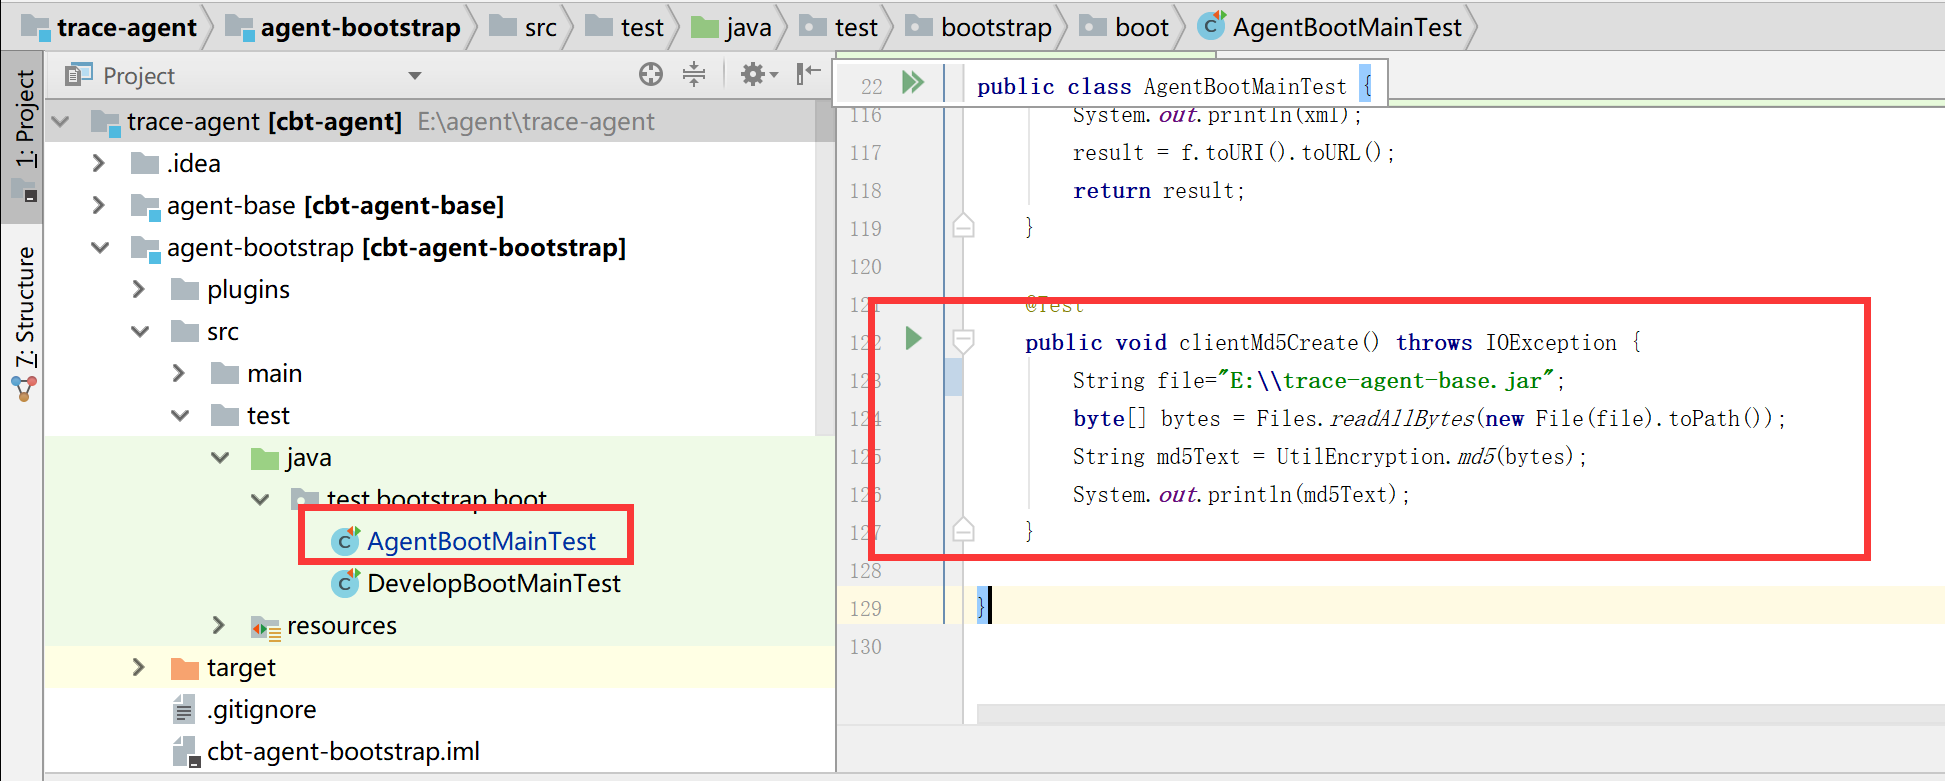
Task: Click the E:\agent\trace-agent path label
Action: tap(536, 122)
